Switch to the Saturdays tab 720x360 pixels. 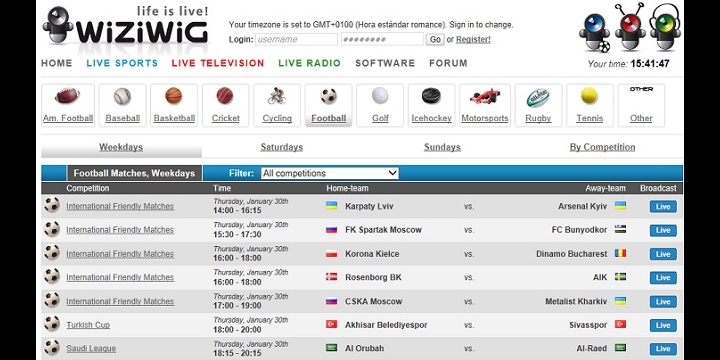281,147
